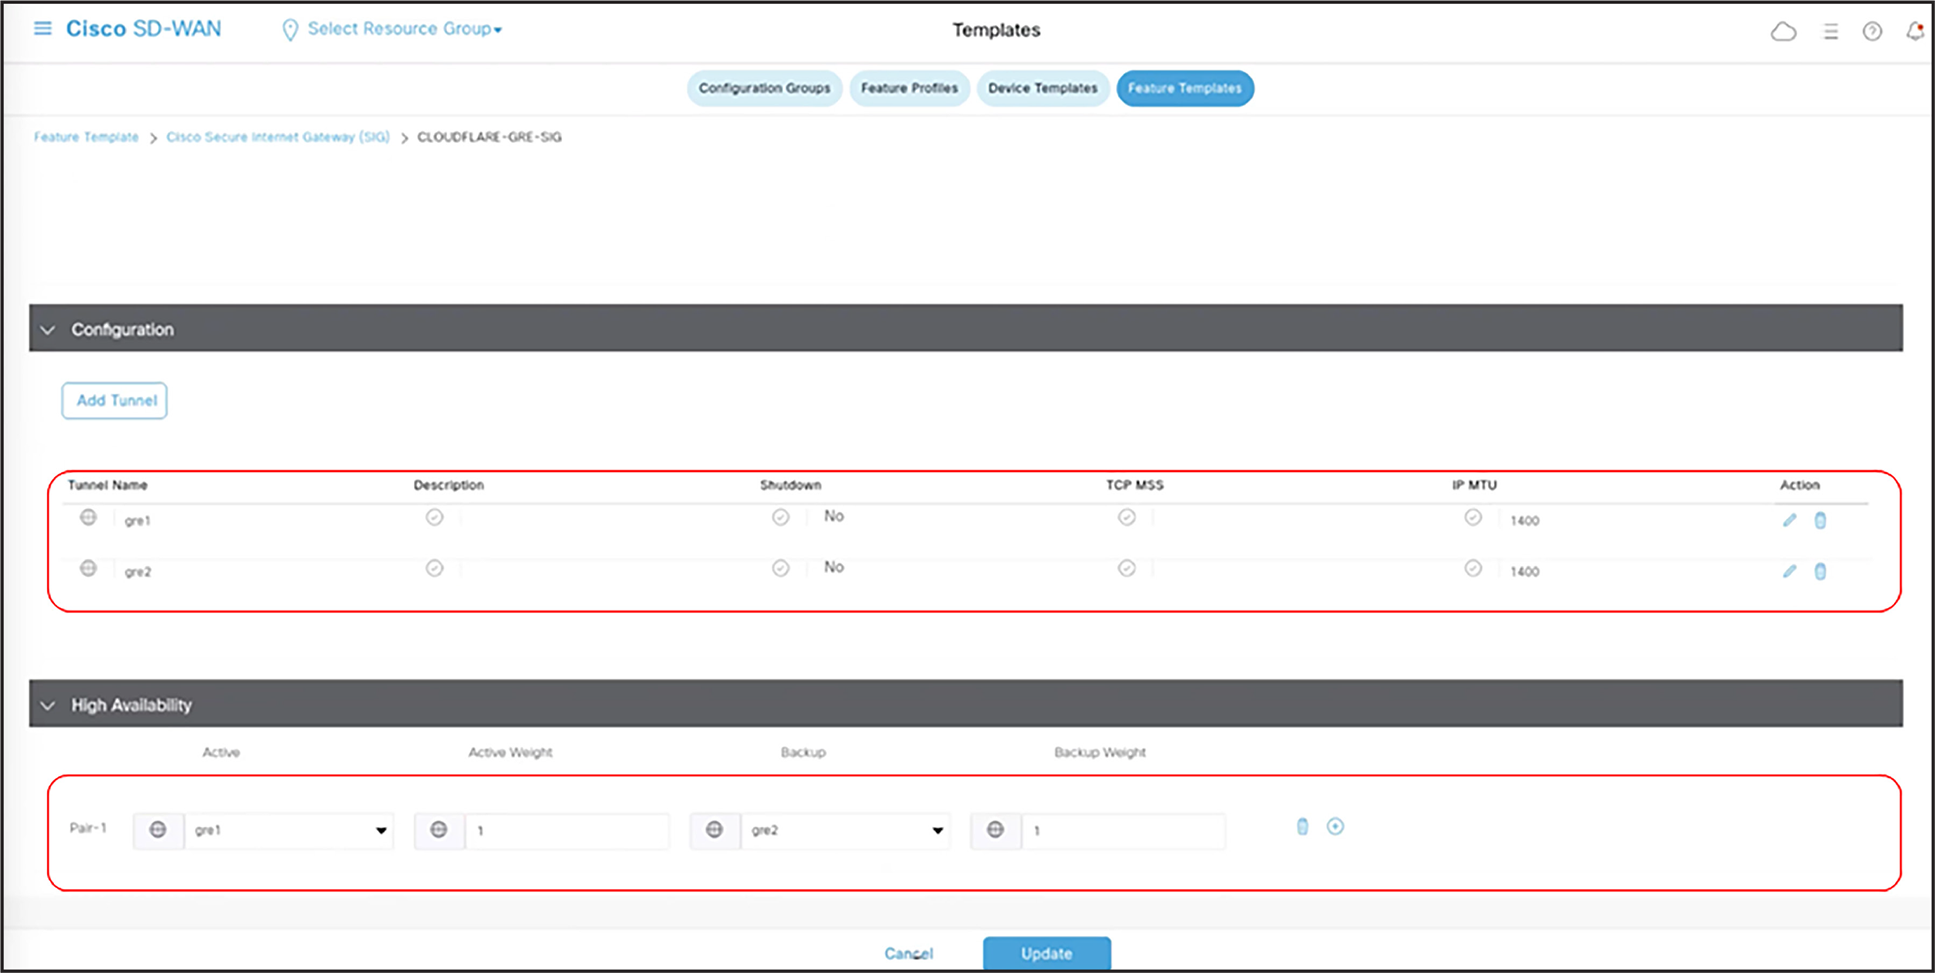Screen dimensions: 1935x973
Task: Click the Update button
Action: click(x=1047, y=953)
